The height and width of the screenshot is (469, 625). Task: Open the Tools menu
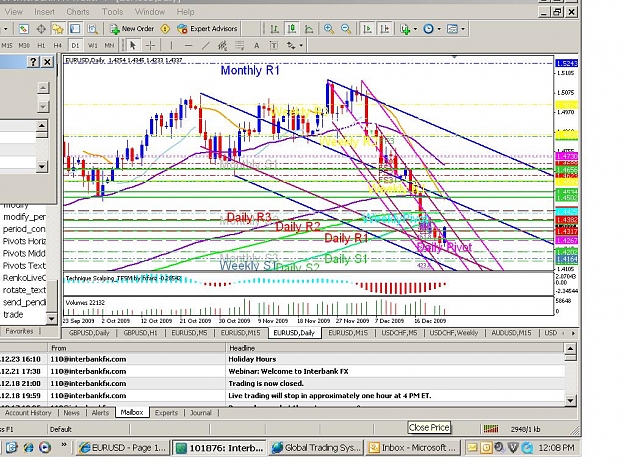[112, 12]
